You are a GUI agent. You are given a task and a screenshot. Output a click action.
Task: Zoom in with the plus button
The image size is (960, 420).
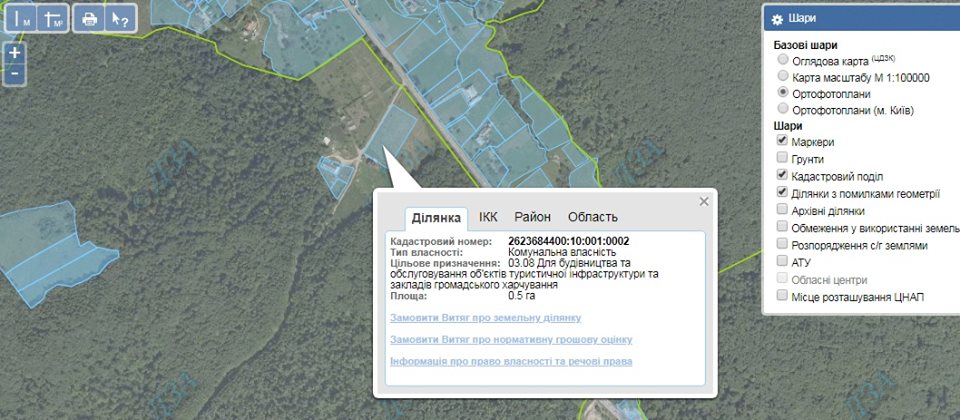(14, 52)
